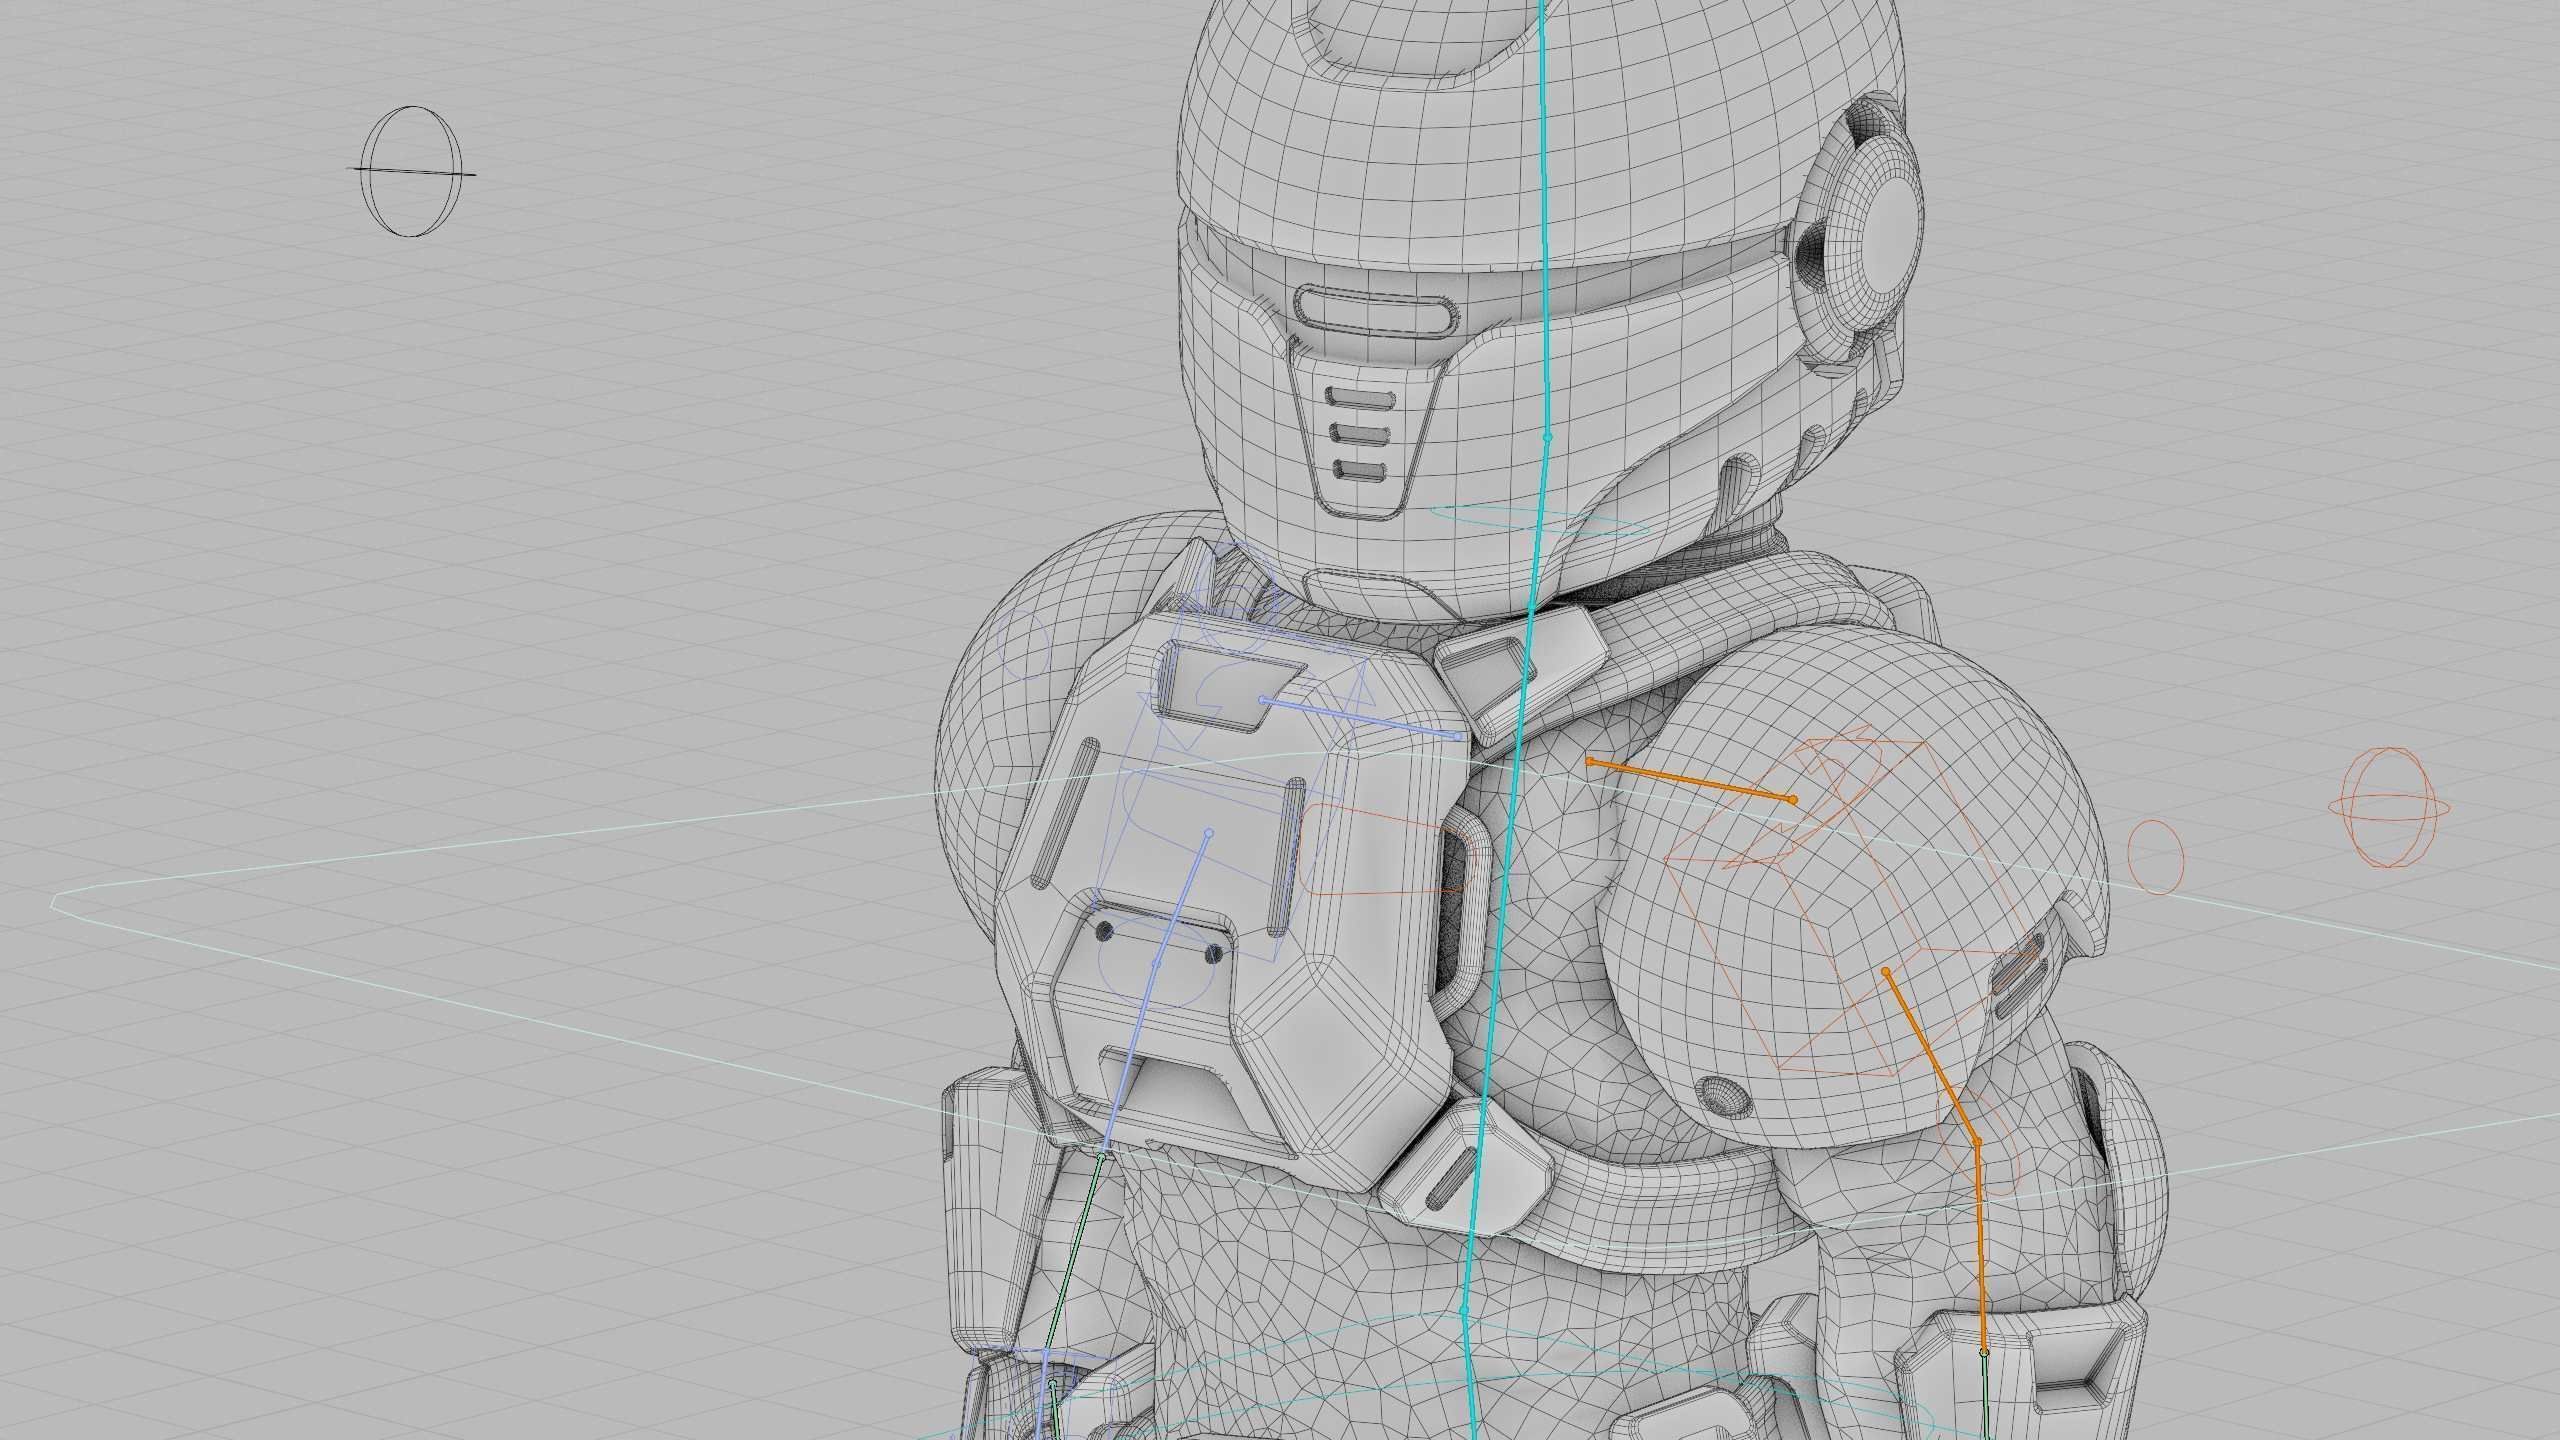Select the blue clavicle bone

(x=1361, y=717)
